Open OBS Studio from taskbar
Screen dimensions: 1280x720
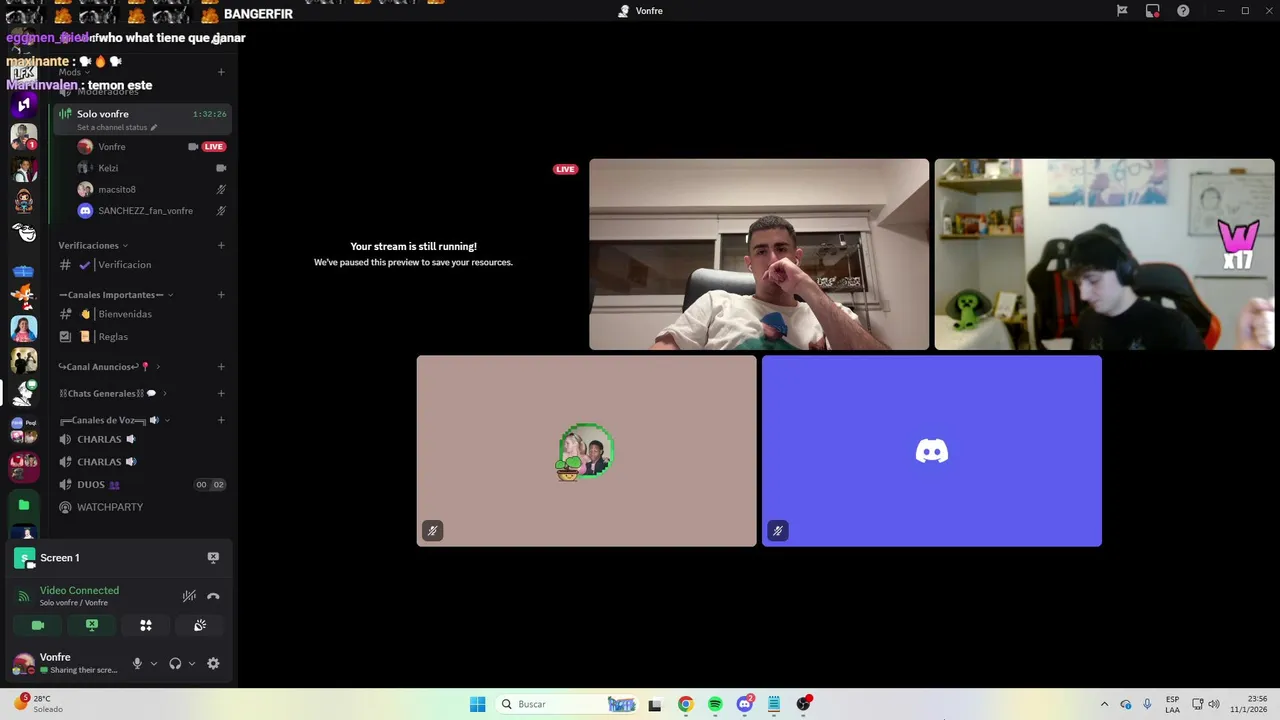pos(803,704)
